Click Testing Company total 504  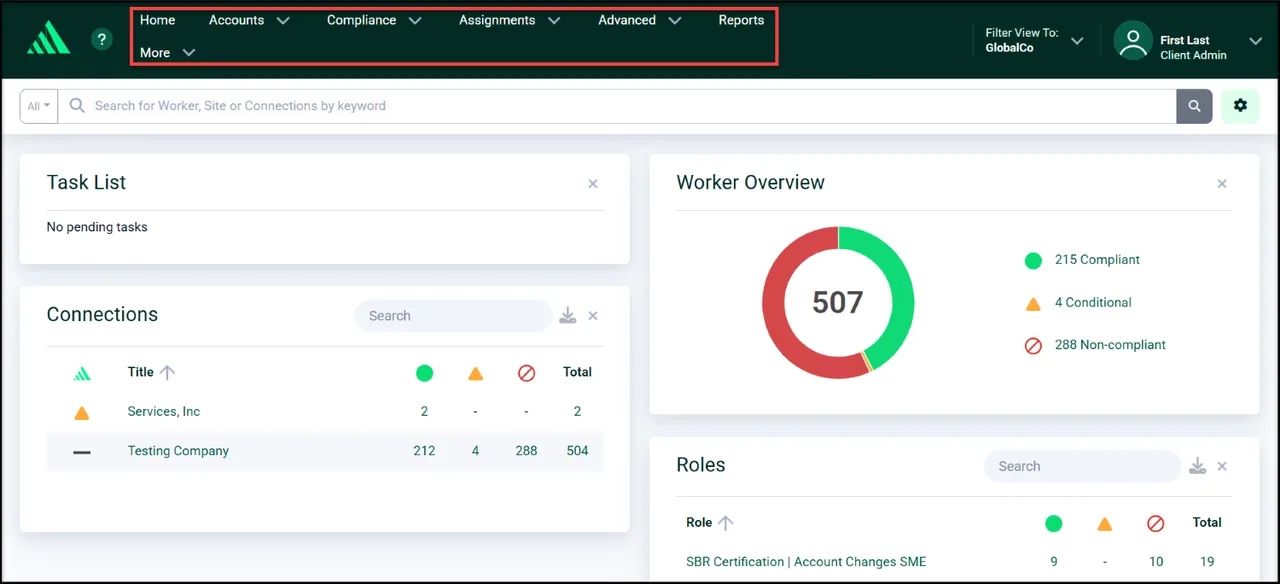coord(577,451)
